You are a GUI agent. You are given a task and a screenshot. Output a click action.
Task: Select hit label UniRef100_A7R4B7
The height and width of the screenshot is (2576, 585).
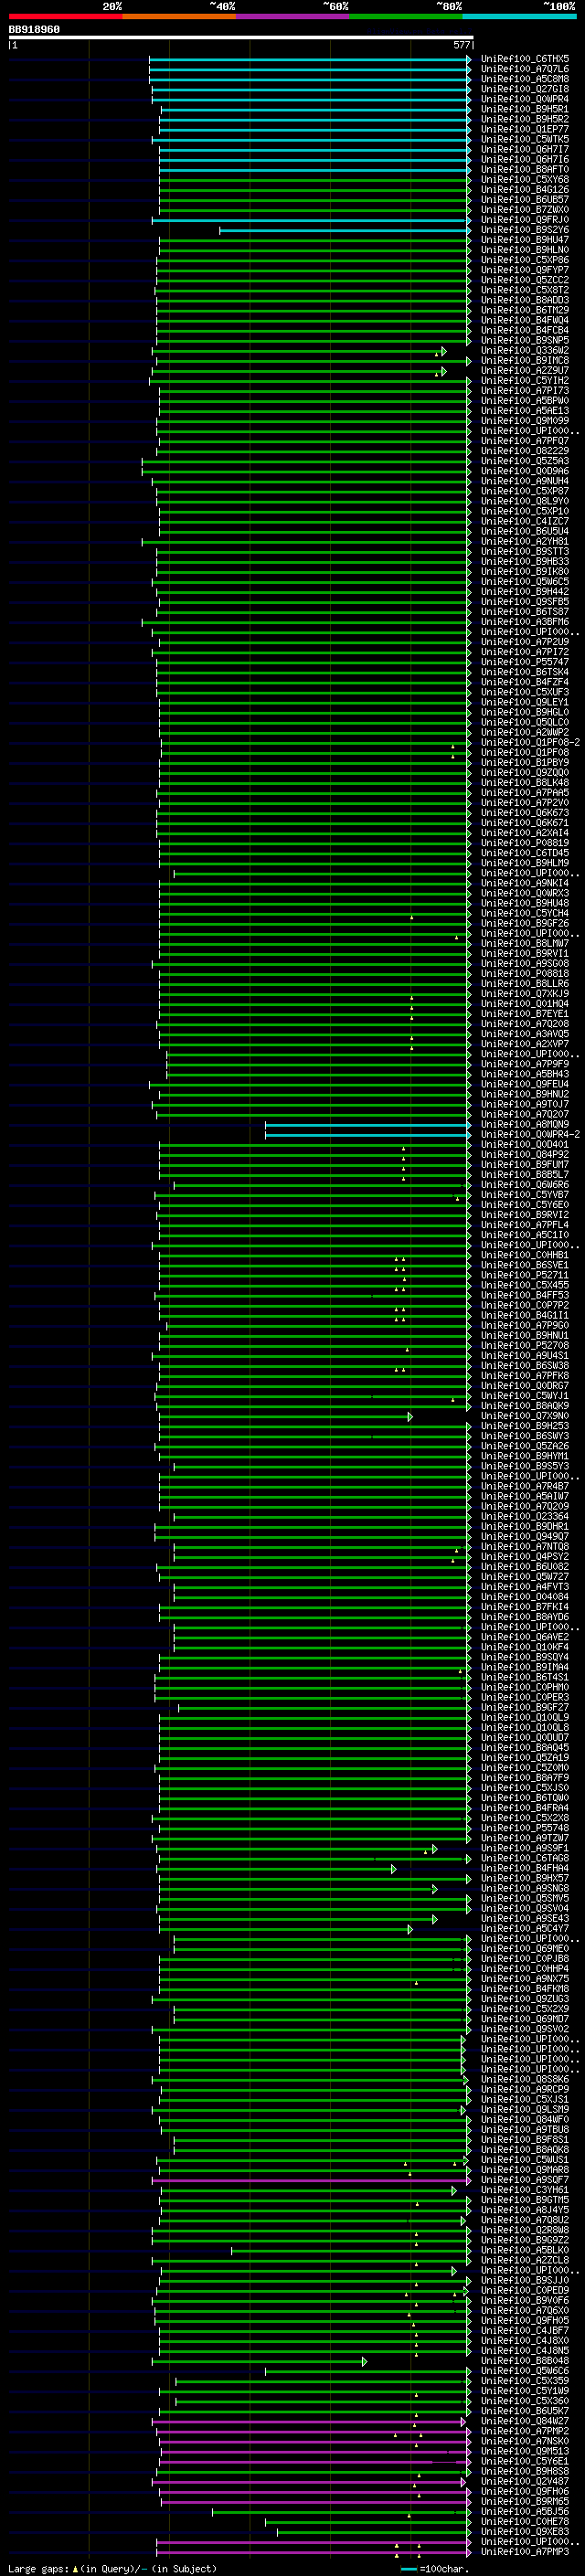point(525,1487)
